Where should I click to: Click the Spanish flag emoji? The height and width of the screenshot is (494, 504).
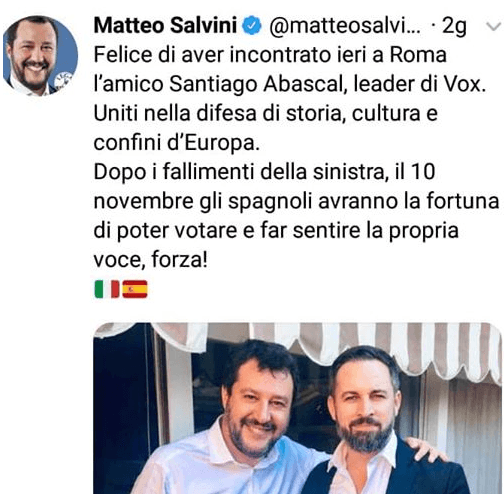click(135, 289)
